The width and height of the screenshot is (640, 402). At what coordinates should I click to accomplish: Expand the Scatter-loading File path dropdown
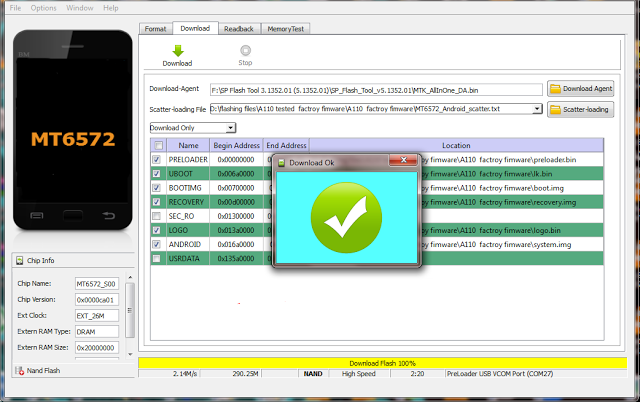[x=537, y=109]
